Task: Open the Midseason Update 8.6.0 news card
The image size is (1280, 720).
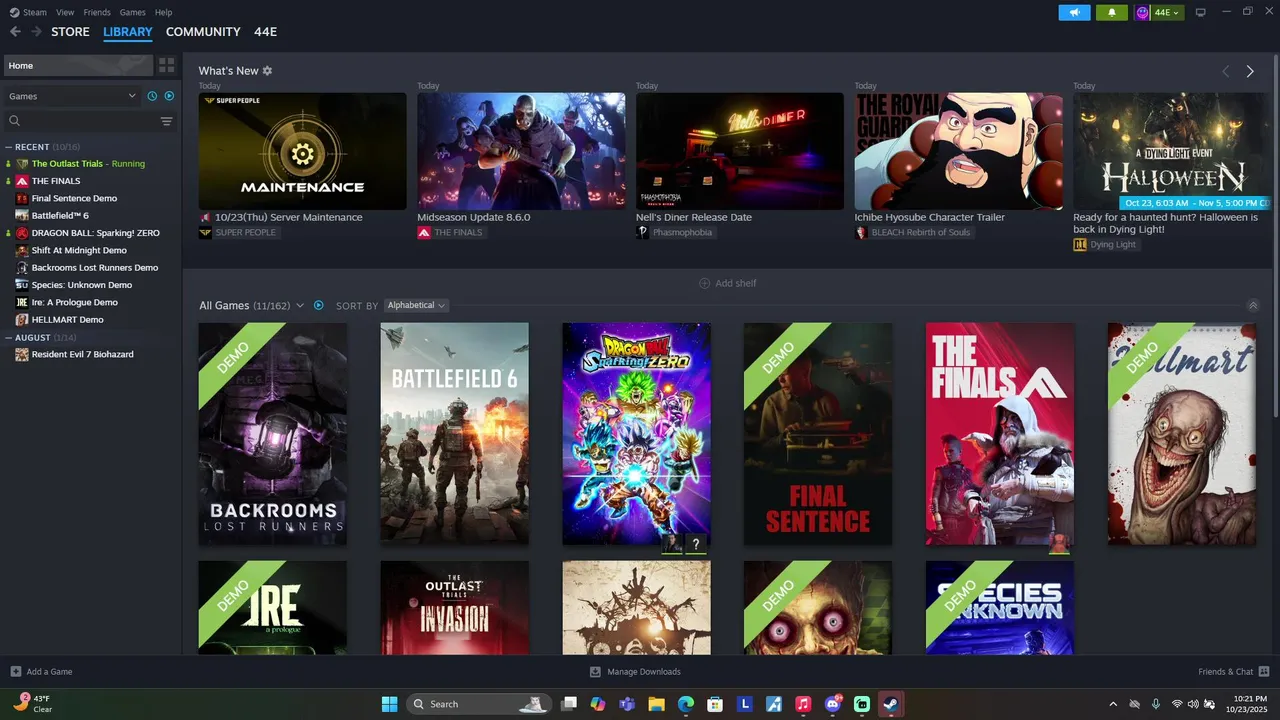Action: pyautogui.click(x=521, y=151)
